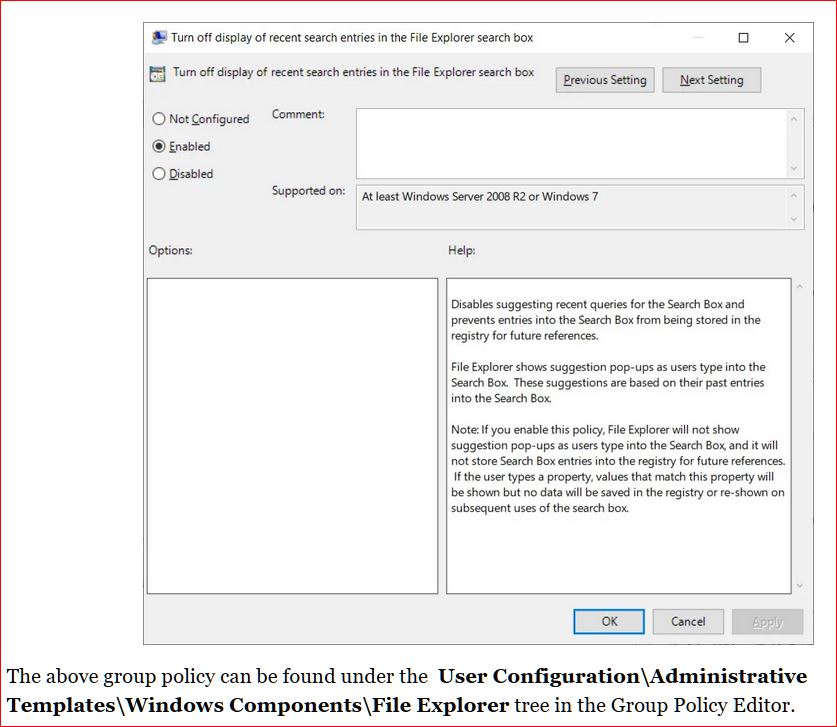
Task: Click inside the empty Options pane
Action: pyautogui.click(x=292, y=435)
